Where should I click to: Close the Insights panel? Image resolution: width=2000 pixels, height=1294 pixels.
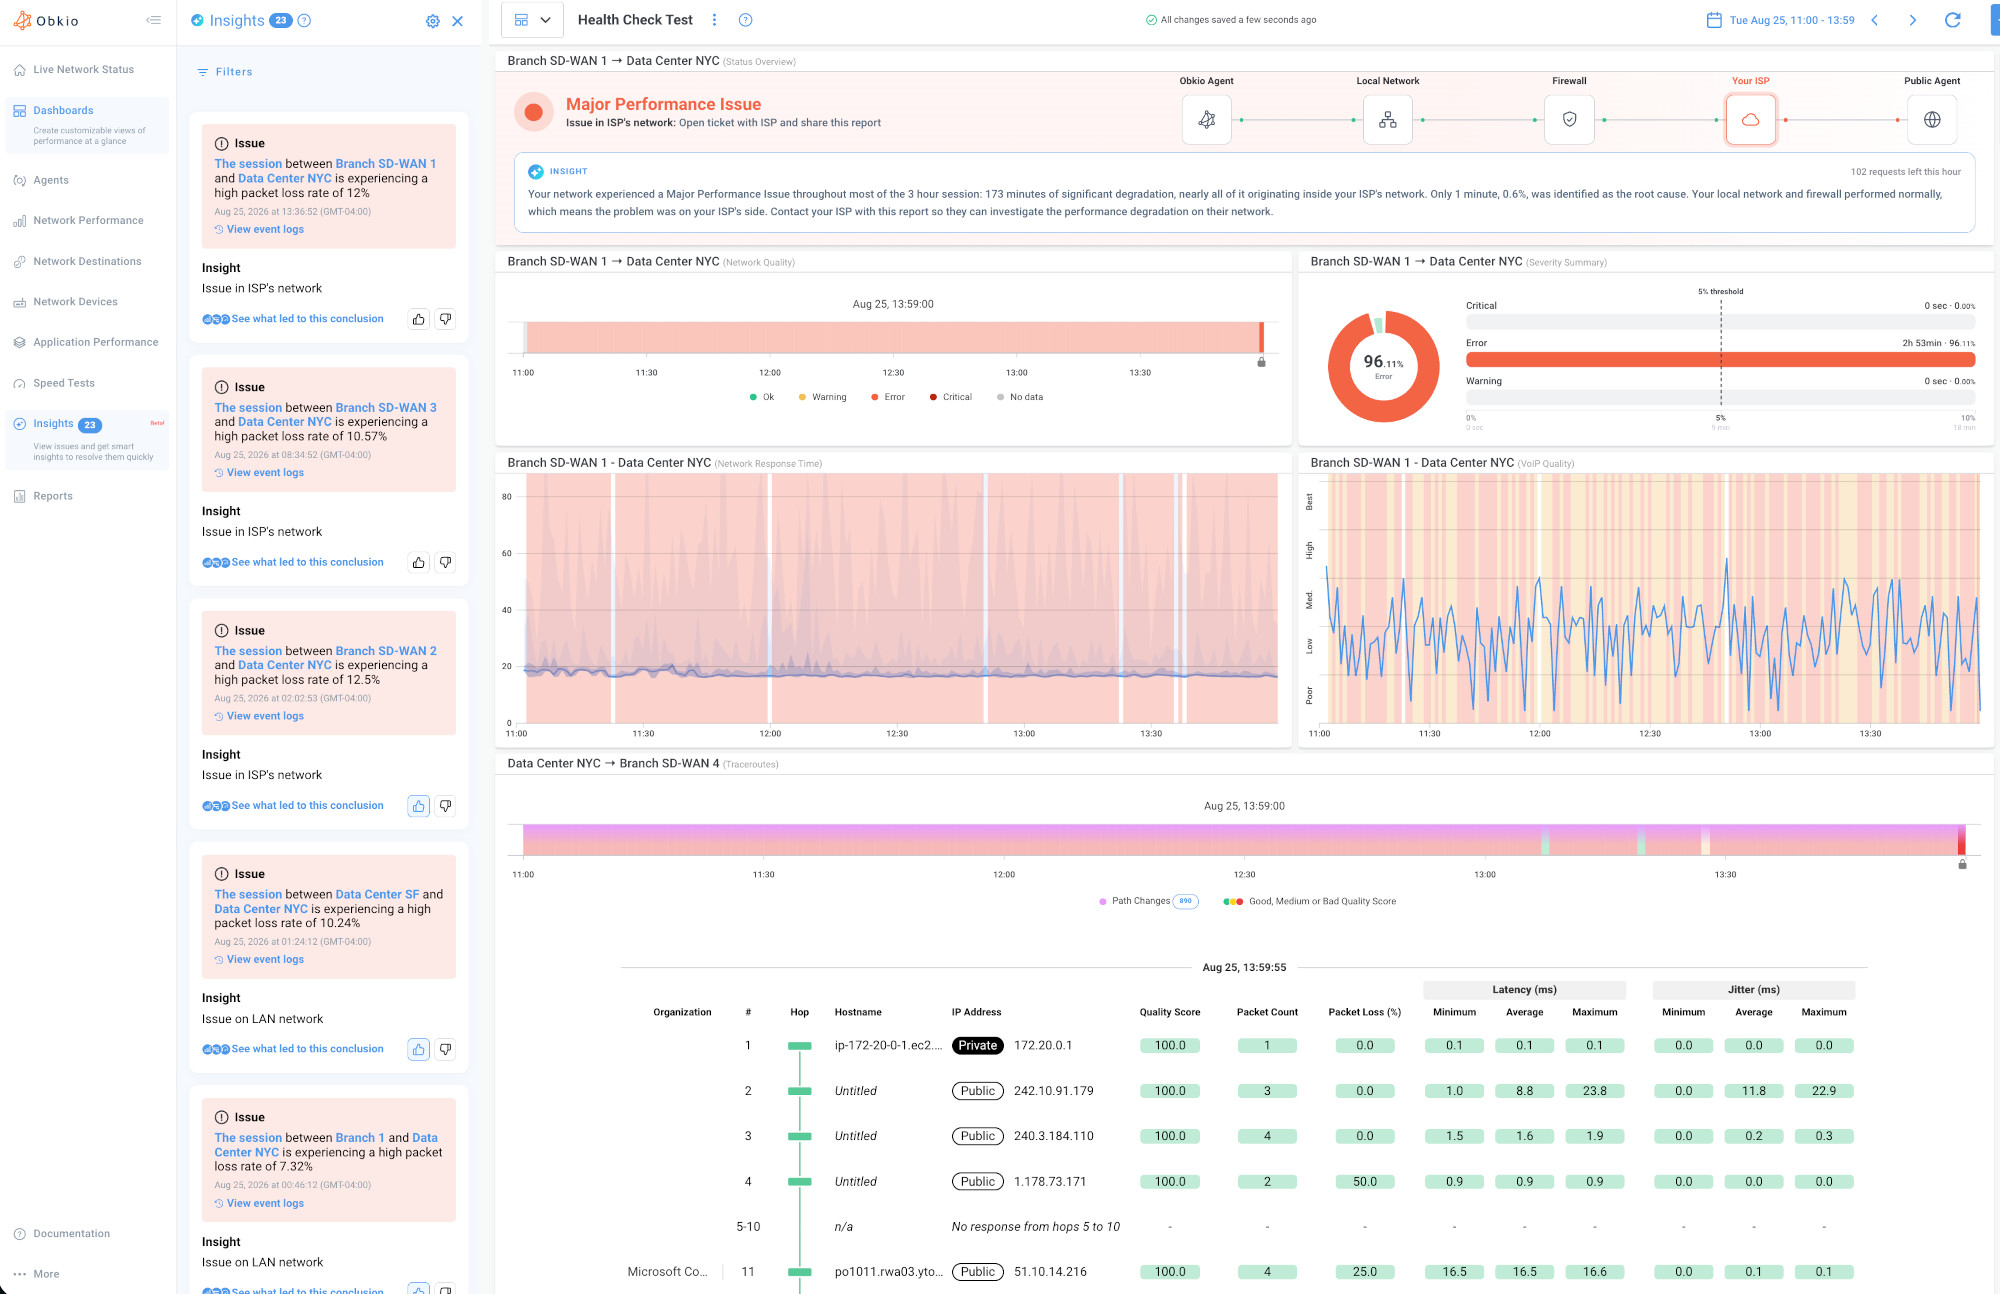coord(458,21)
